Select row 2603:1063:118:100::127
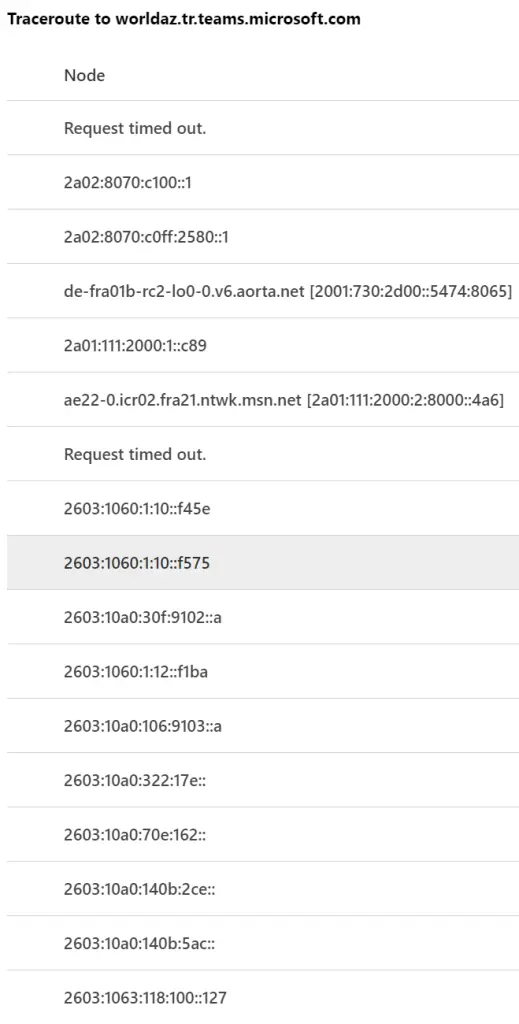Screen dimensions: 519x1024 click(262, 997)
